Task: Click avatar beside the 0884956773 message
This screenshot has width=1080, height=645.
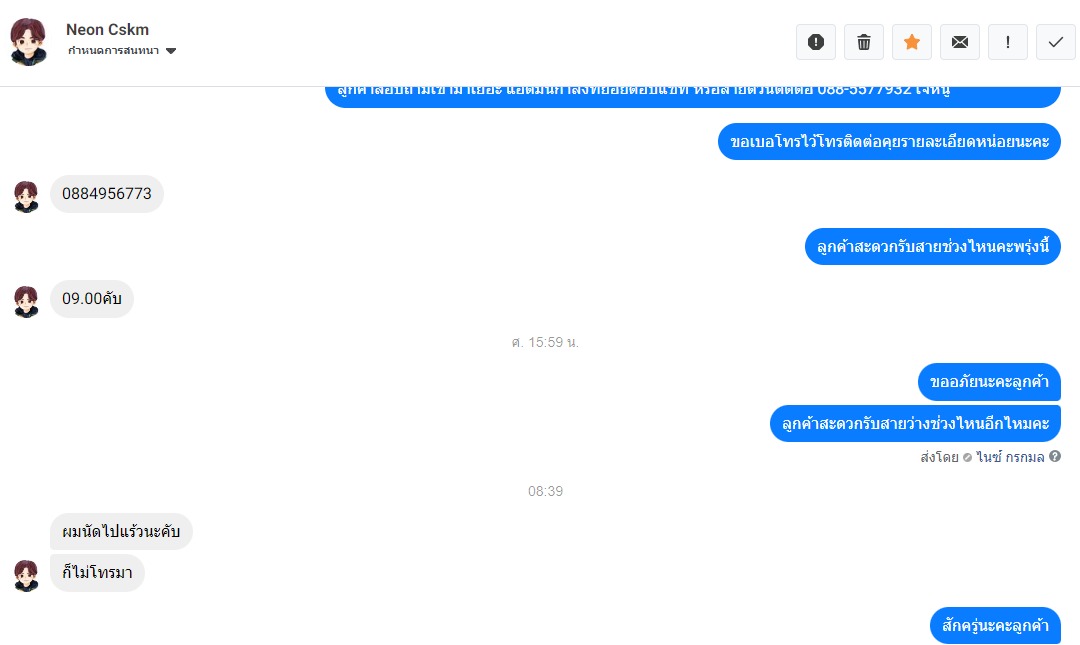Action: pos(26,197)
